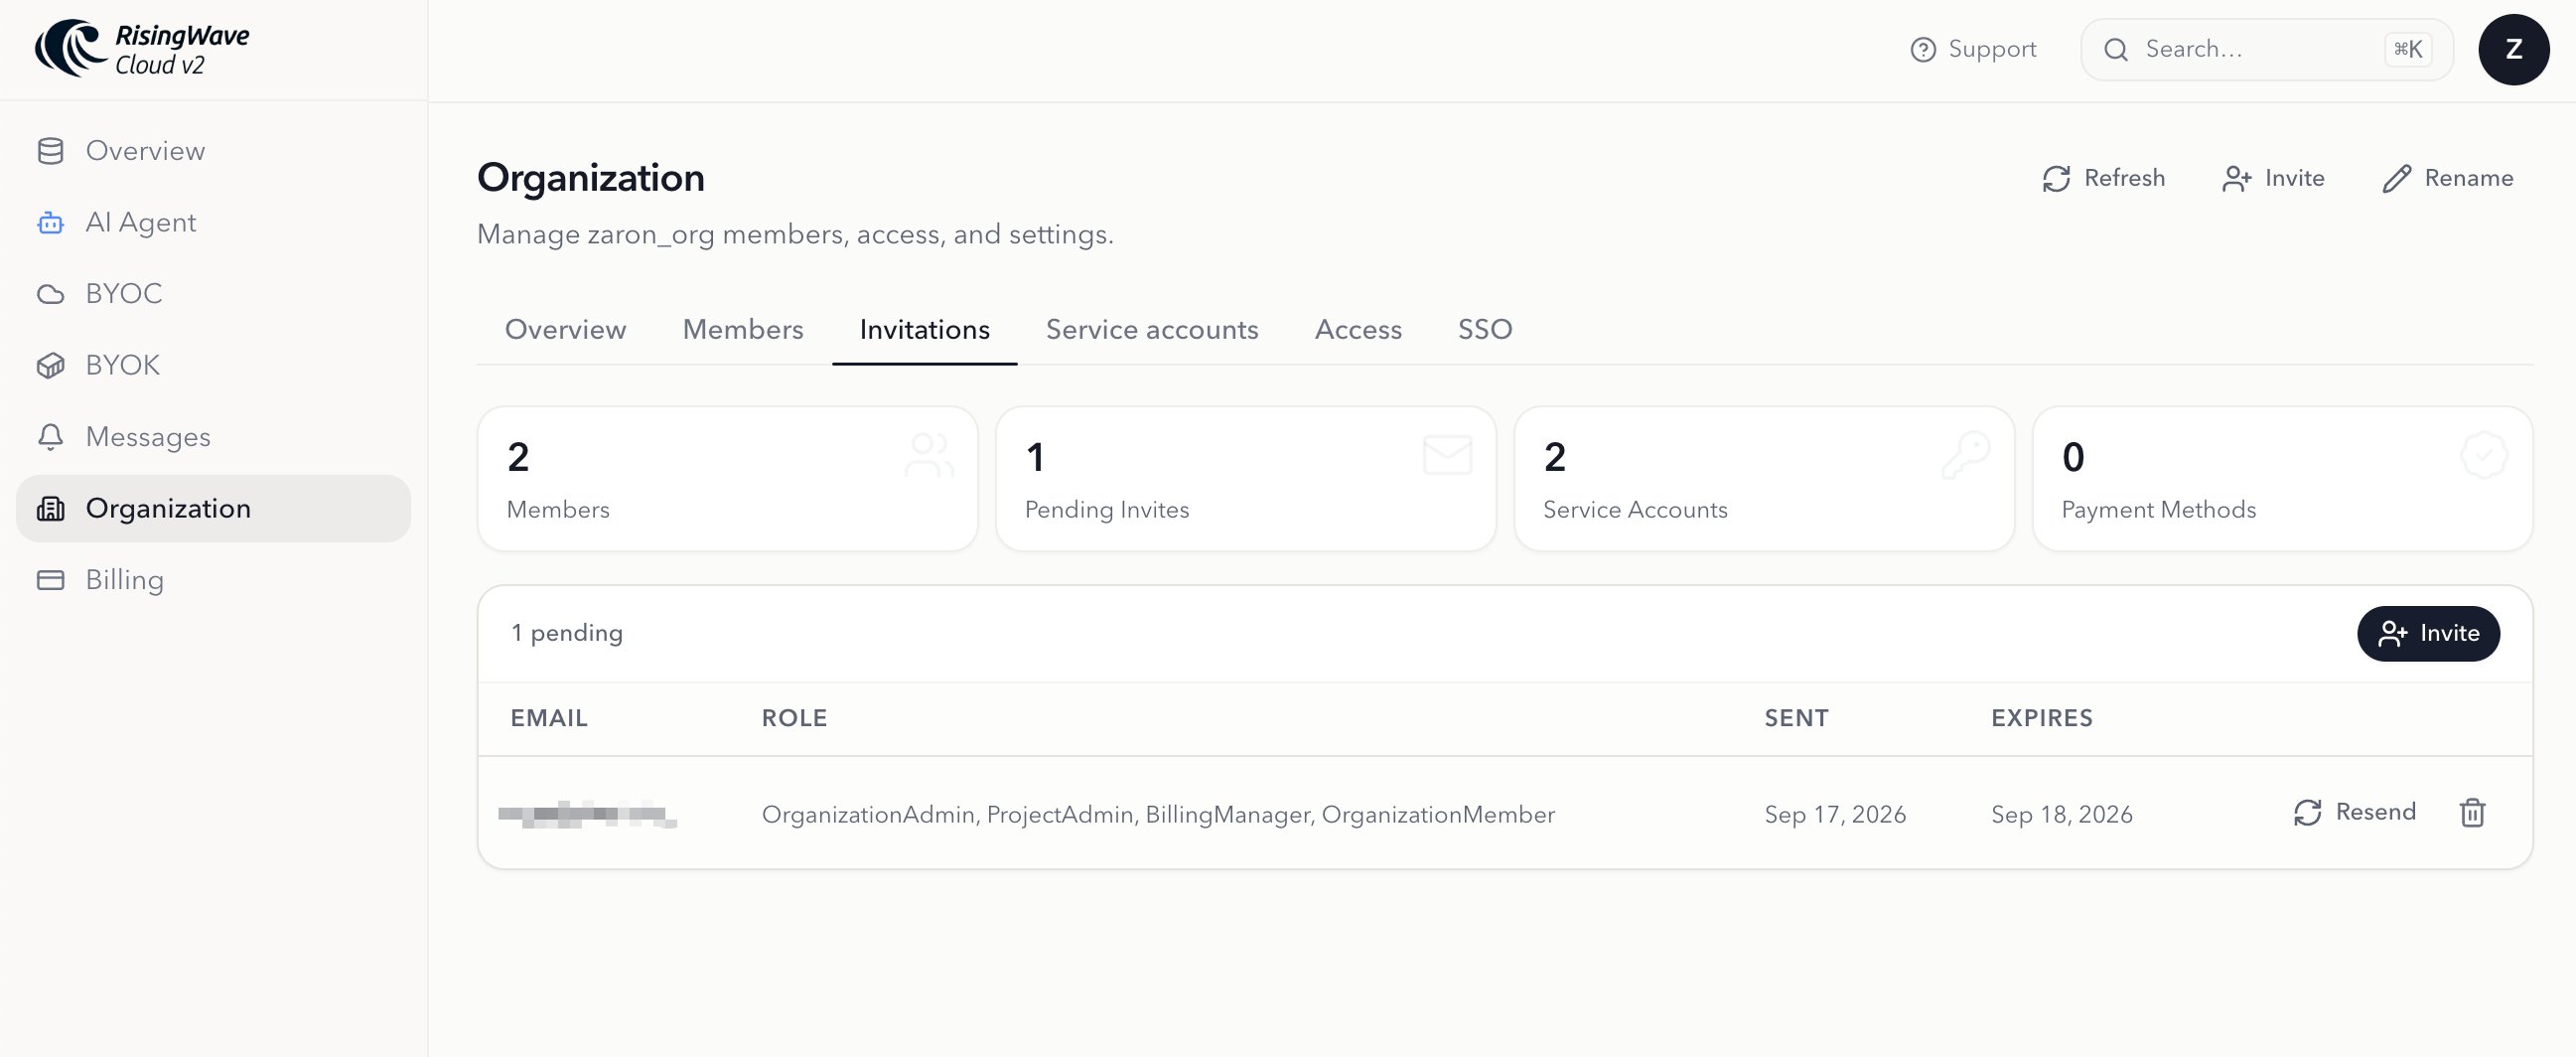Open Messages bell icon
Viewport: 2576px width, 1057px height.
(x=50, y=437)
